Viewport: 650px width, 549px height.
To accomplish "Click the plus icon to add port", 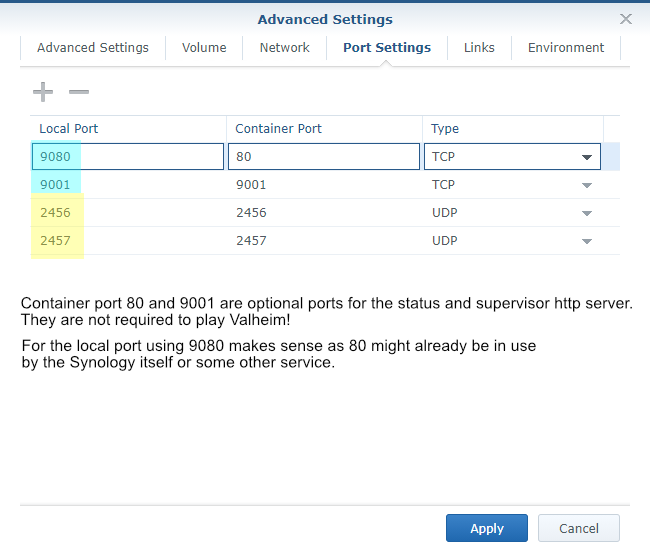I will point(43,92).
